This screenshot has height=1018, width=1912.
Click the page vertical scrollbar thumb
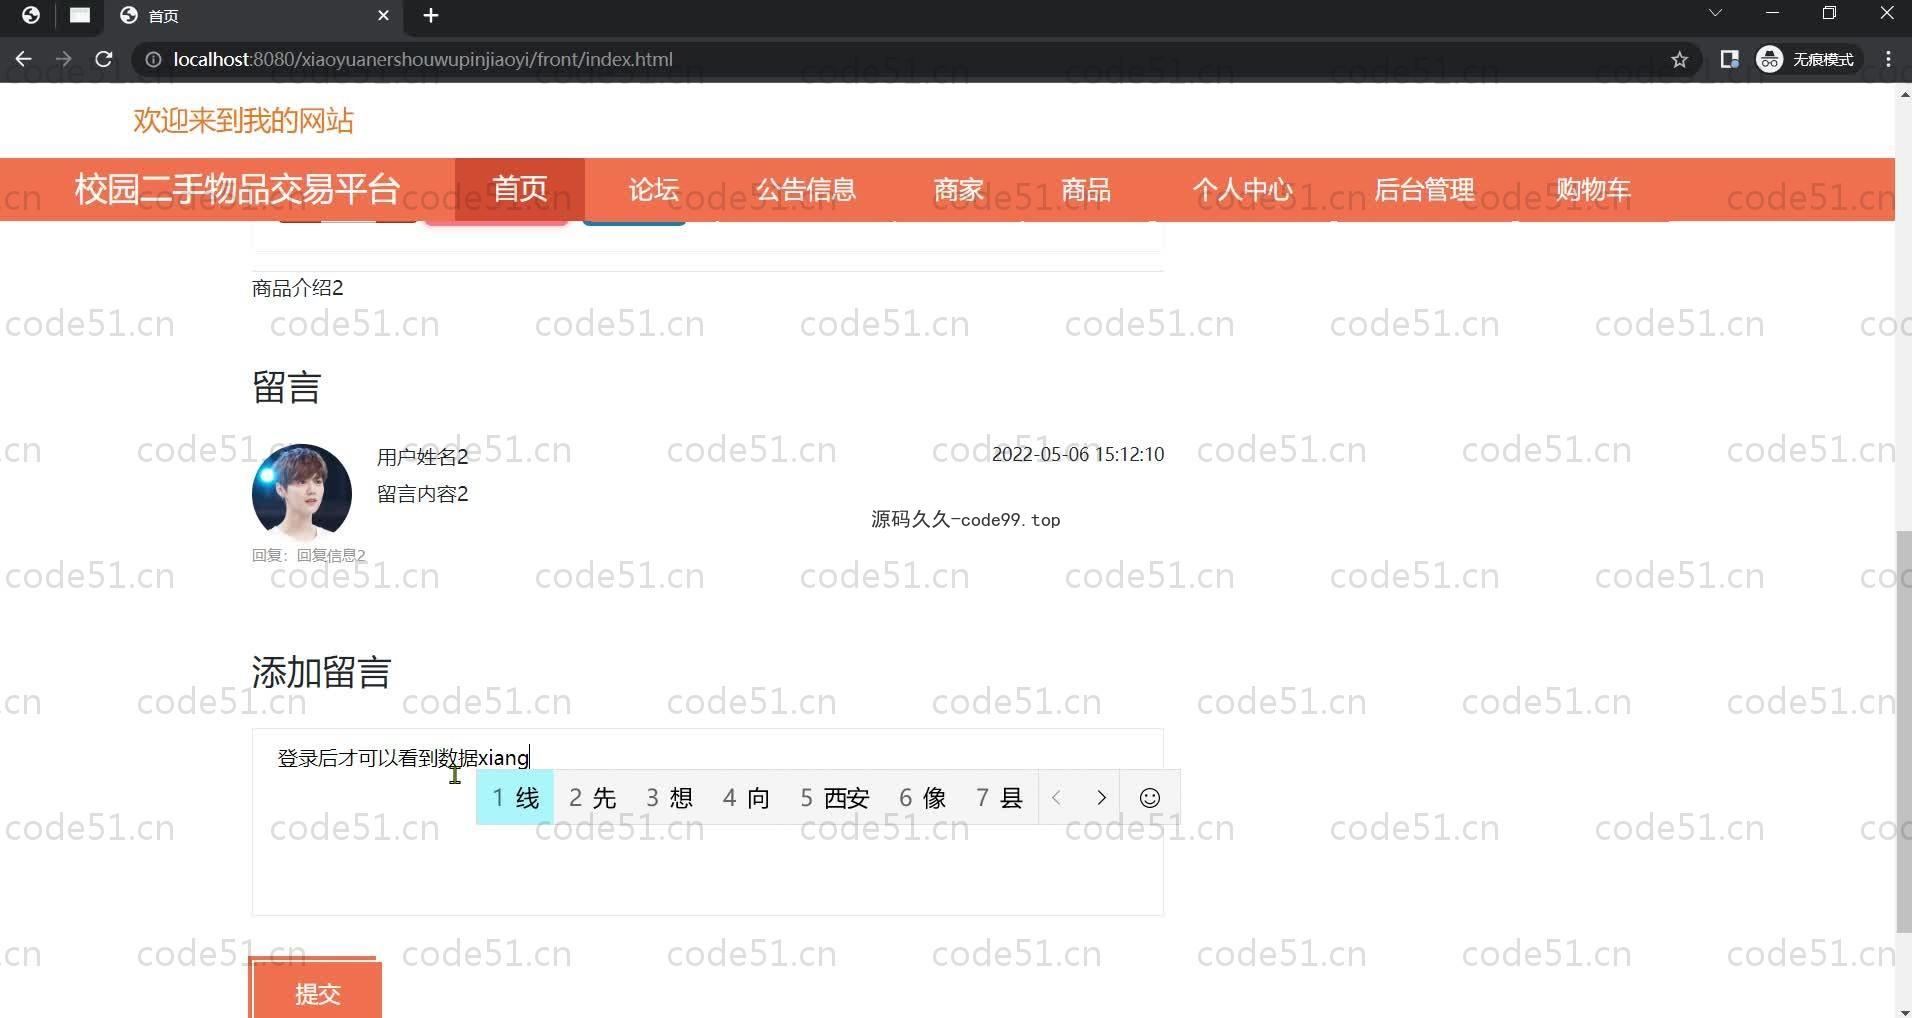[x=1903, y=732]
